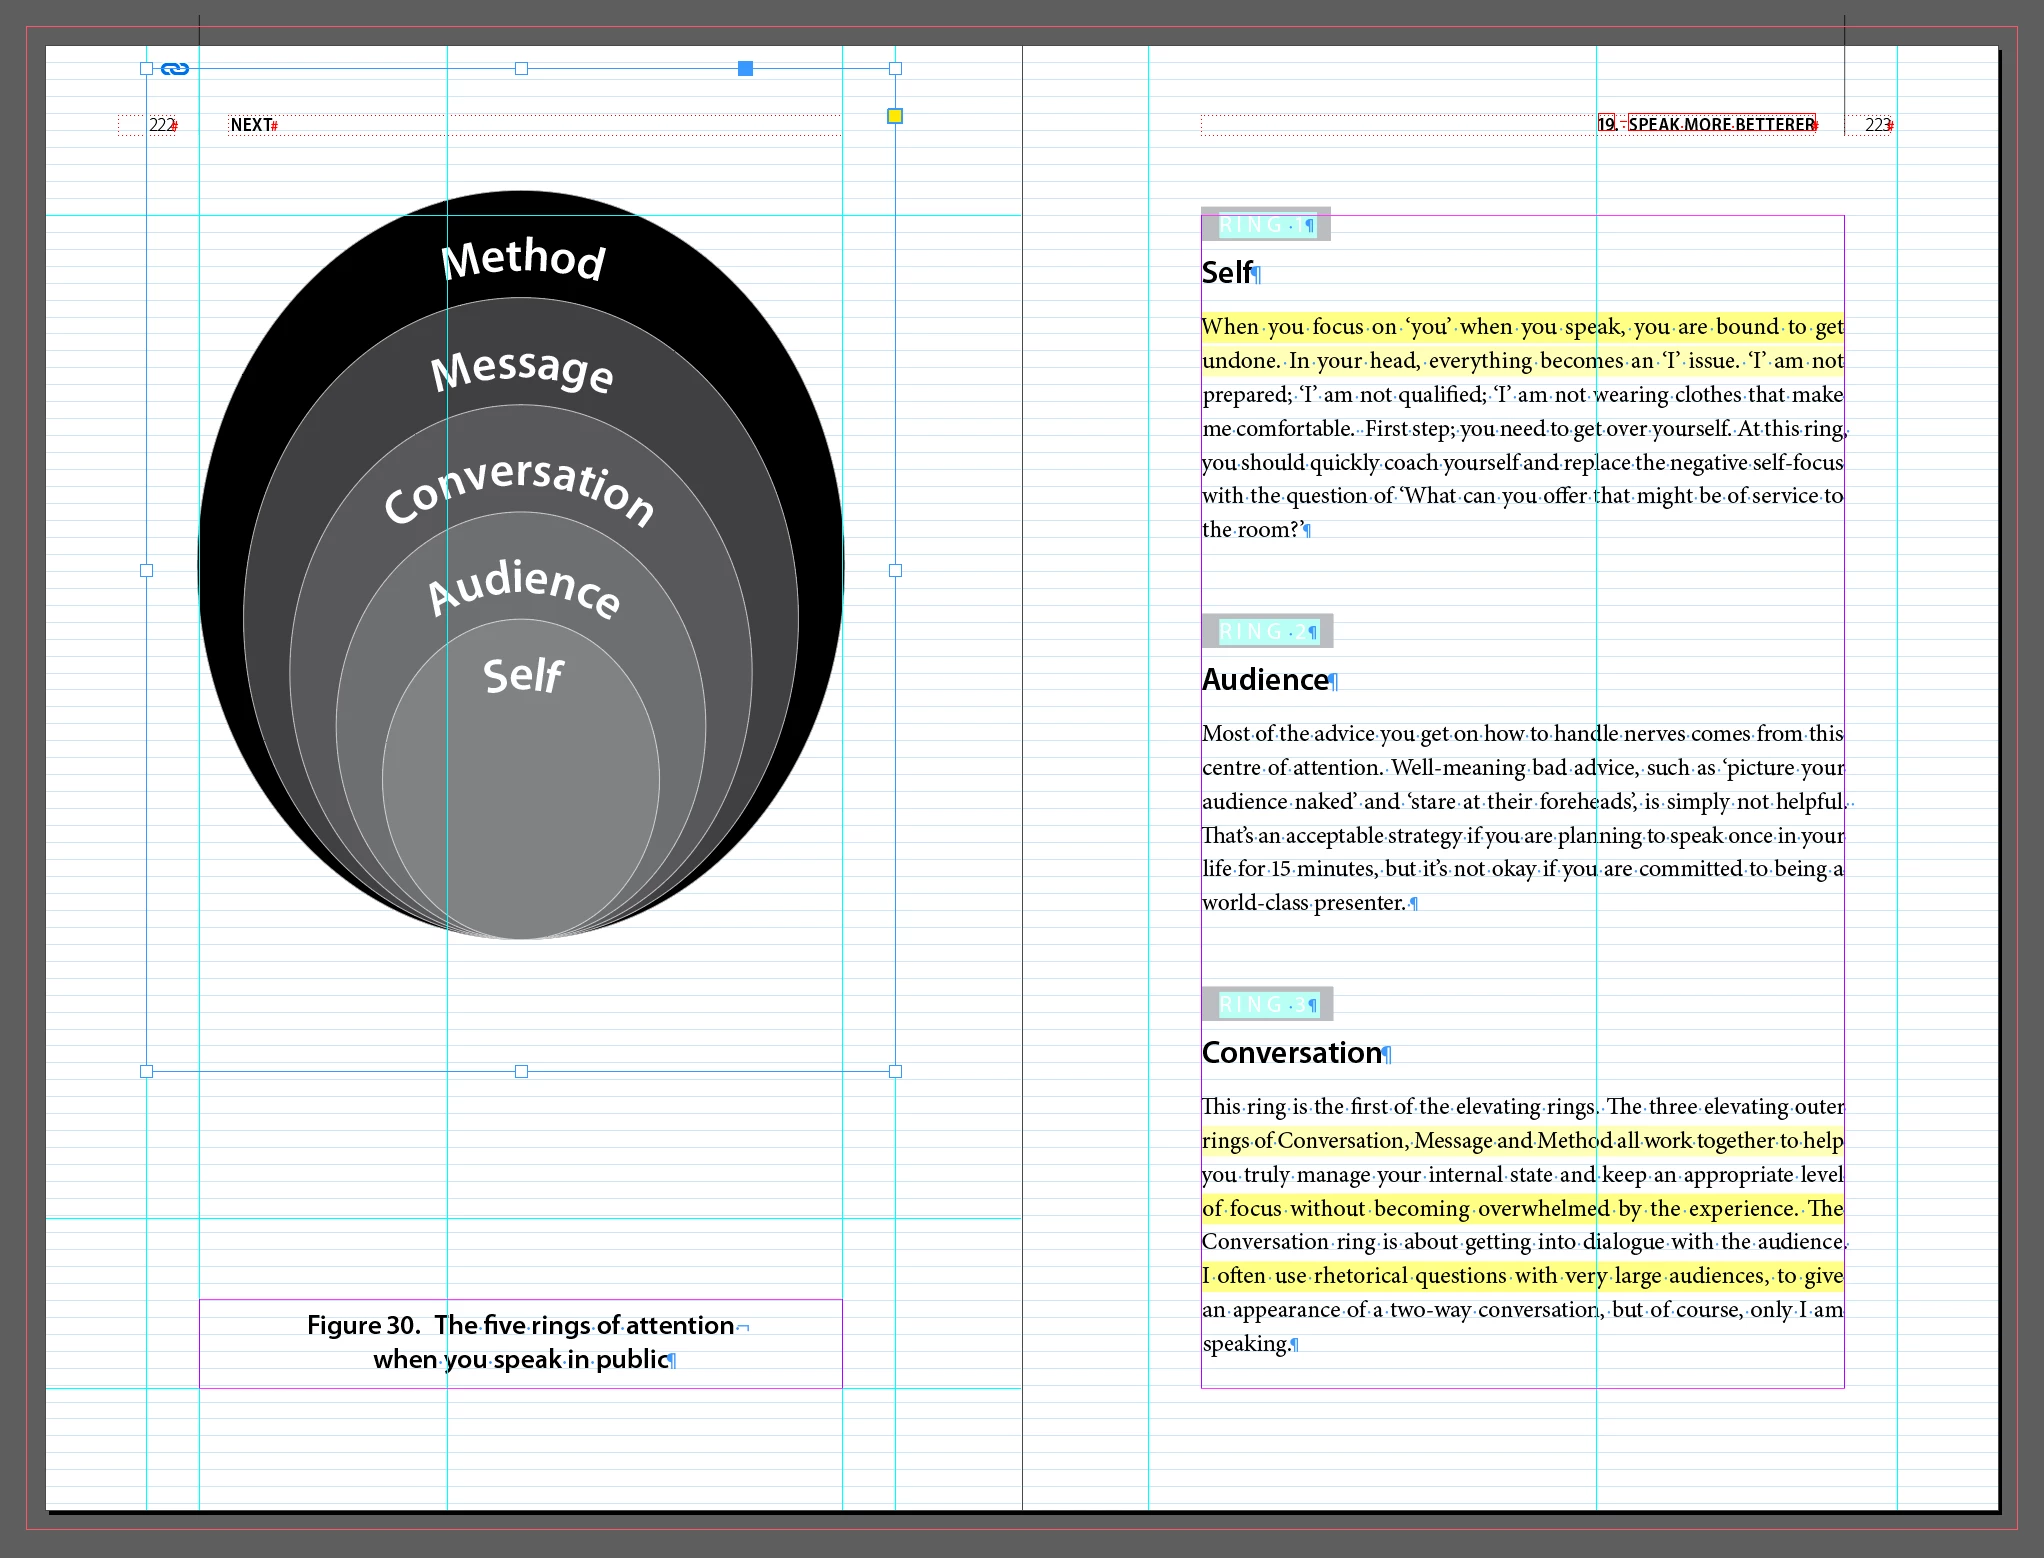2044x1558 pixels.
Task: Click the top-left frame corner handle
Action: (x=147, y=69)
